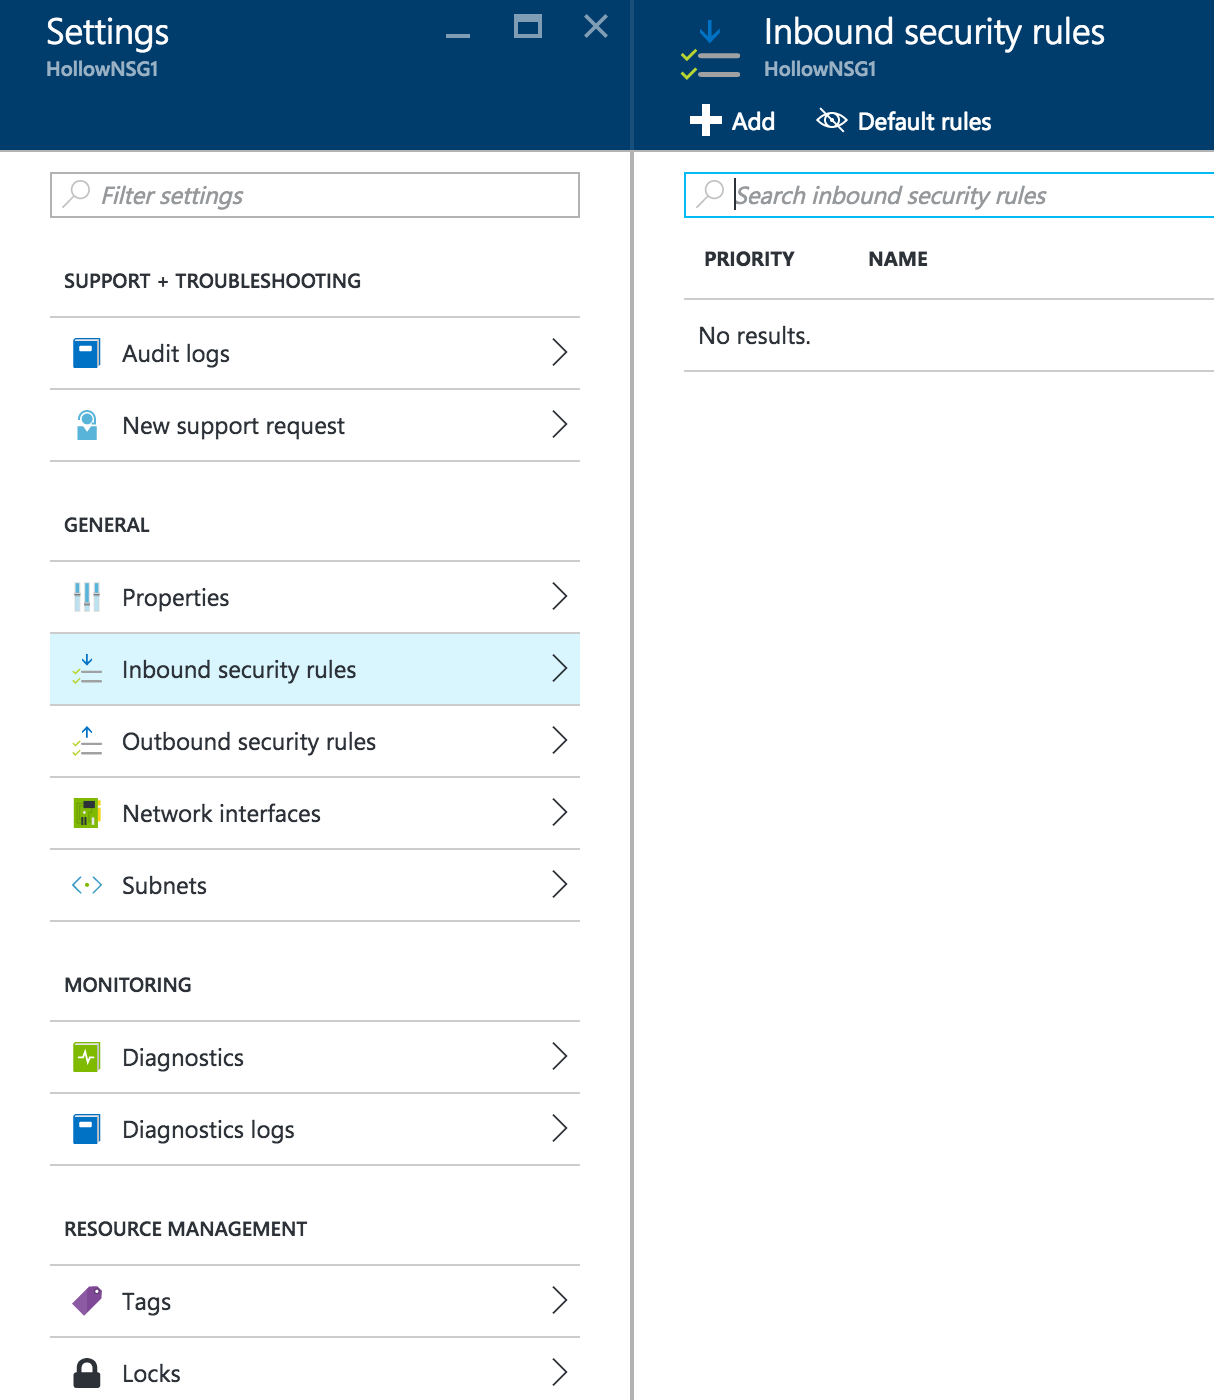Select Inbound security rules menu item

point(239,669)
